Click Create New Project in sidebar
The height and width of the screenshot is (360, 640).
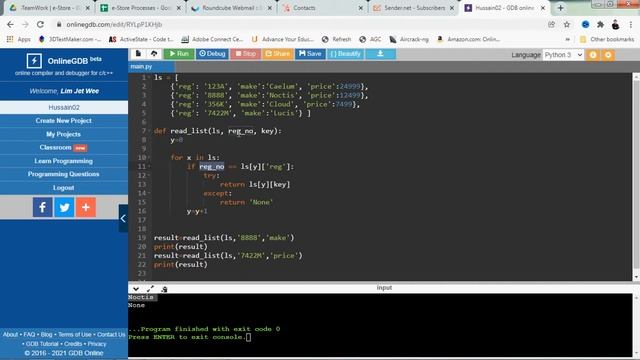(64, 121)
